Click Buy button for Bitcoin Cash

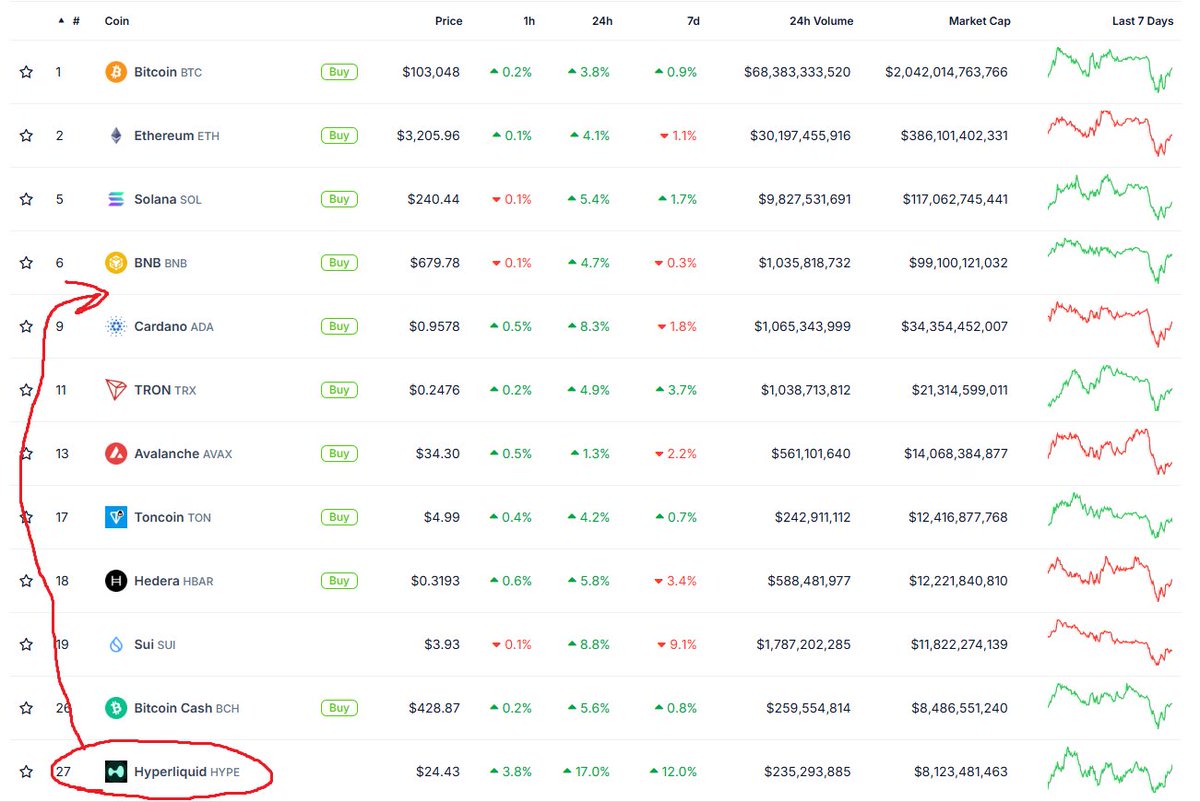[339, 708]
